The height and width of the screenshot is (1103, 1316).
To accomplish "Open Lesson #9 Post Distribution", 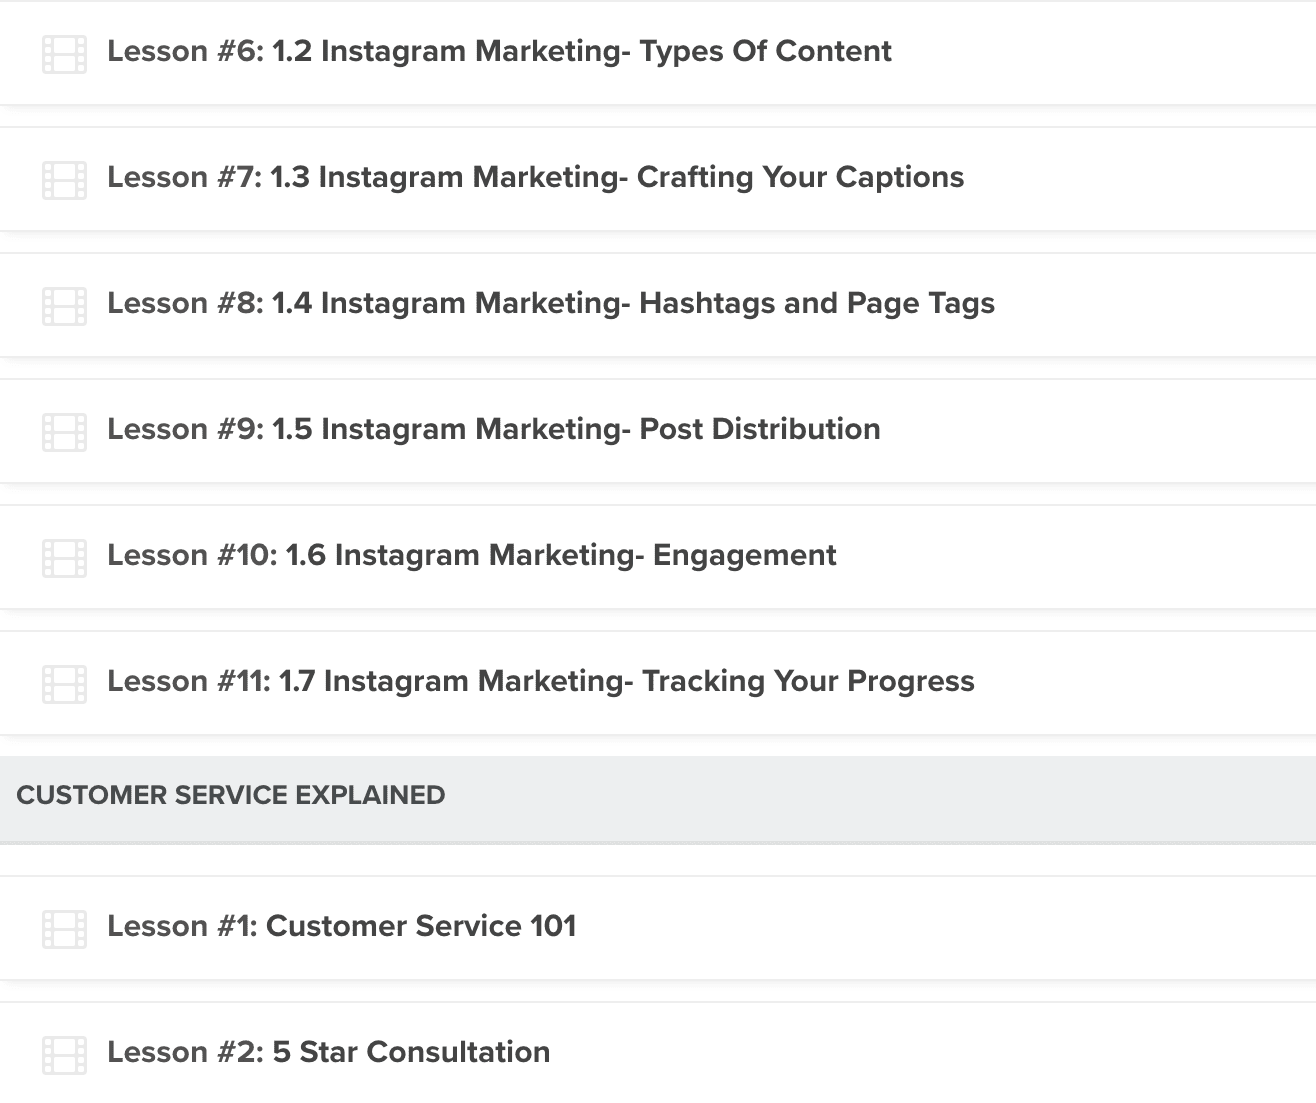I will click(x=494, y=430).
